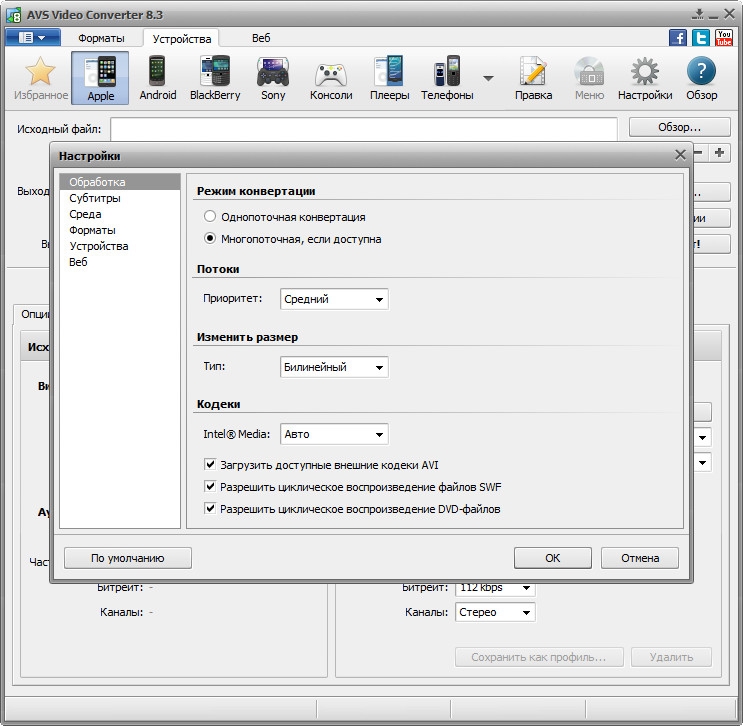Choose the BlackBerry device icon
This screenshot has height=726, width=743.
point(216,77)
